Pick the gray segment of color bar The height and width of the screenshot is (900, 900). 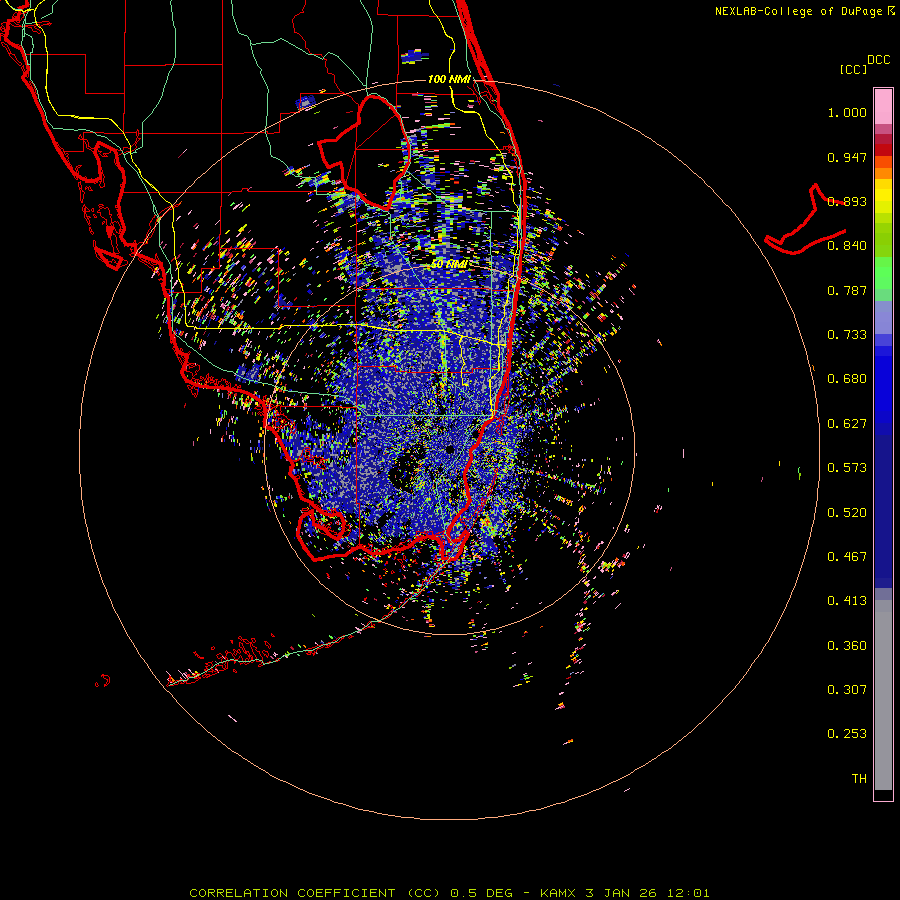point(883,695)
